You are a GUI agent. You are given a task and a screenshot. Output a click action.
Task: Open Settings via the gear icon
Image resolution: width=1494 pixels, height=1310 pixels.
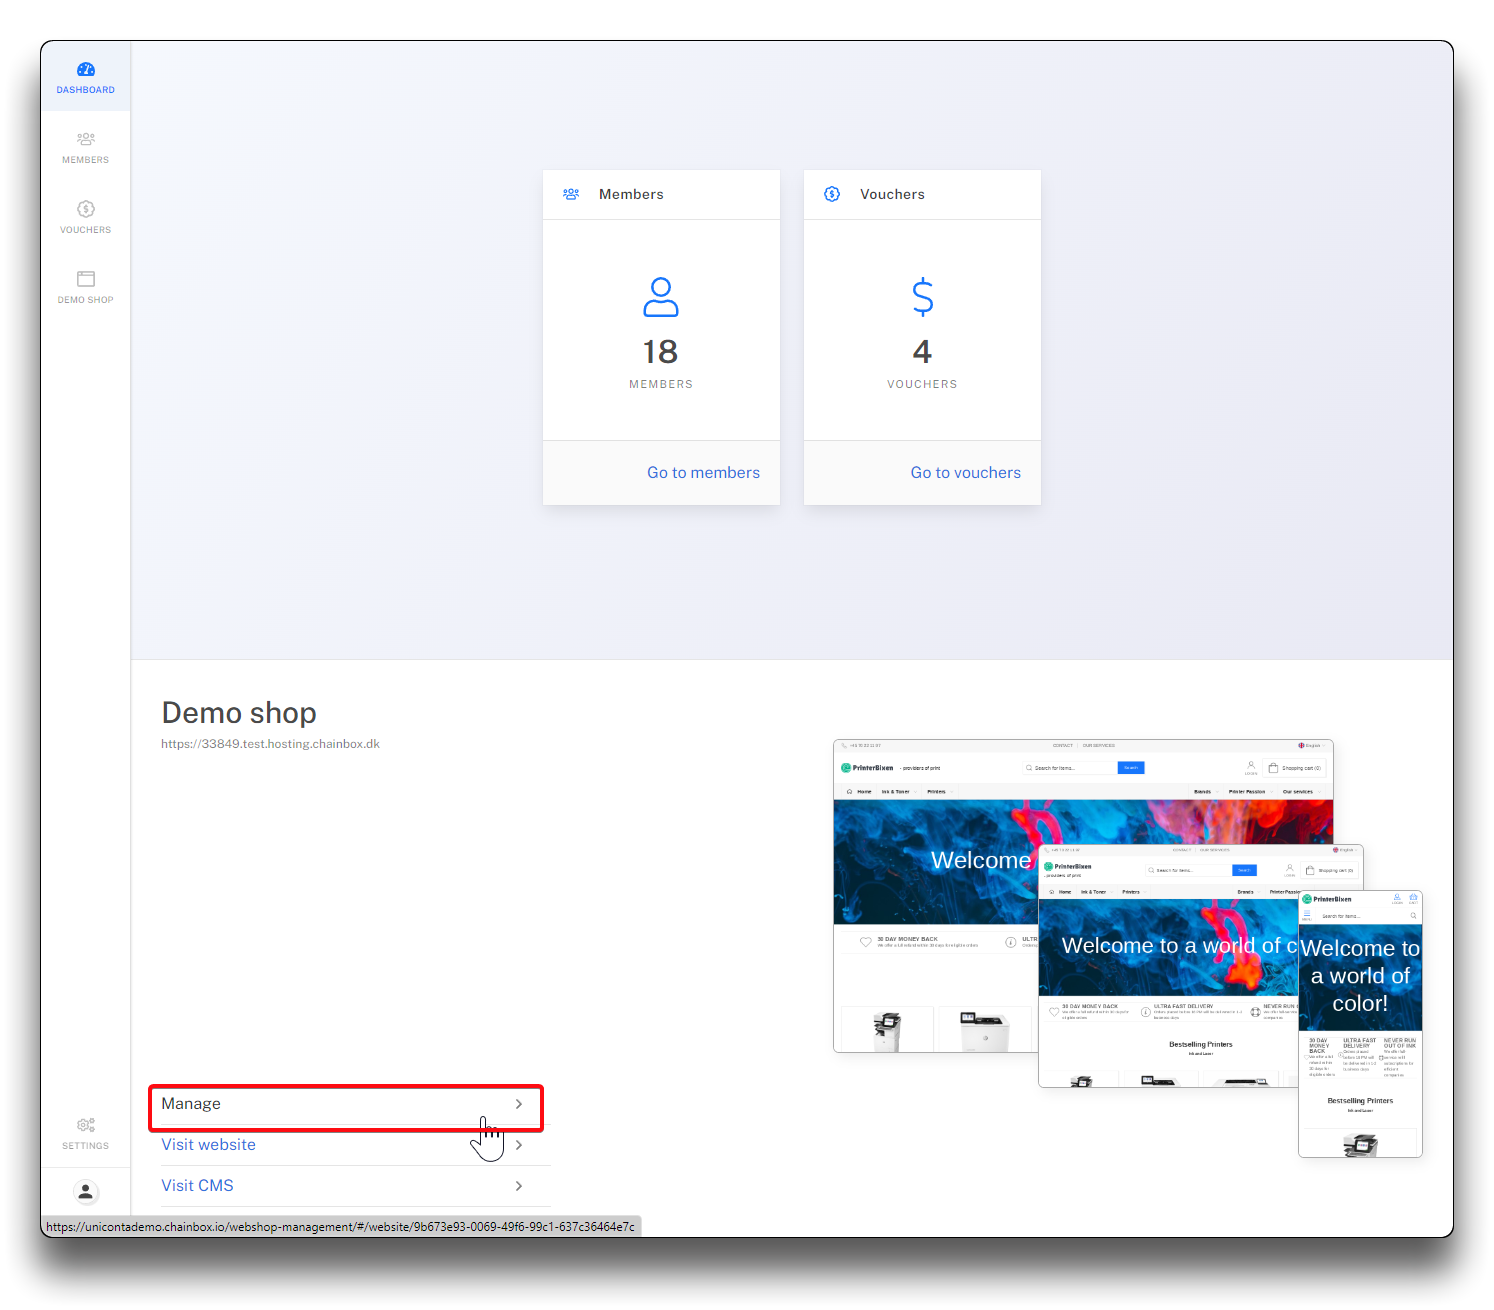86,1125
